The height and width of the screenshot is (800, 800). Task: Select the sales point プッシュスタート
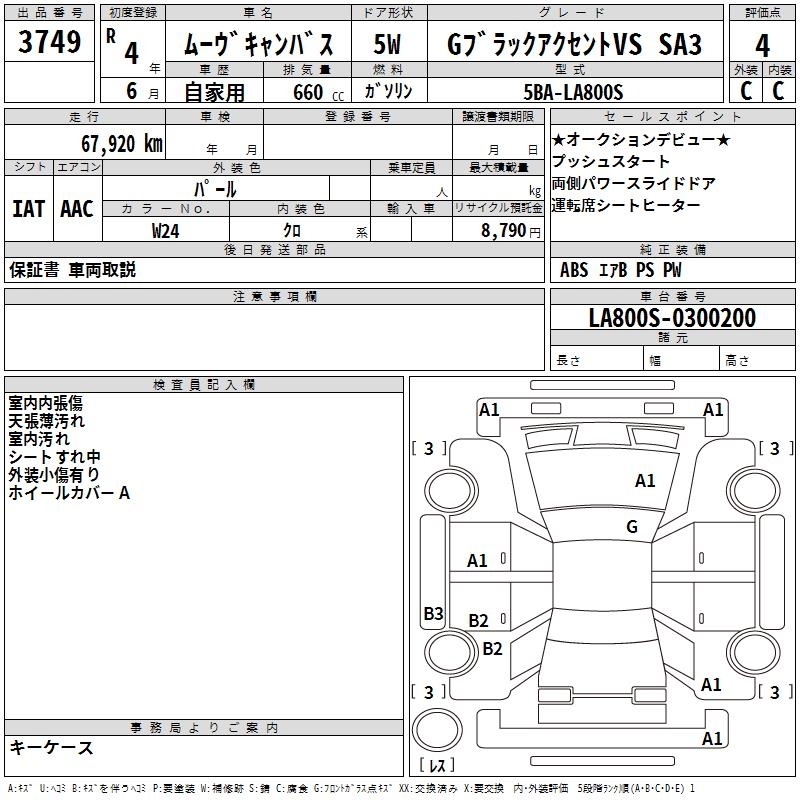(x=611, y=161)
